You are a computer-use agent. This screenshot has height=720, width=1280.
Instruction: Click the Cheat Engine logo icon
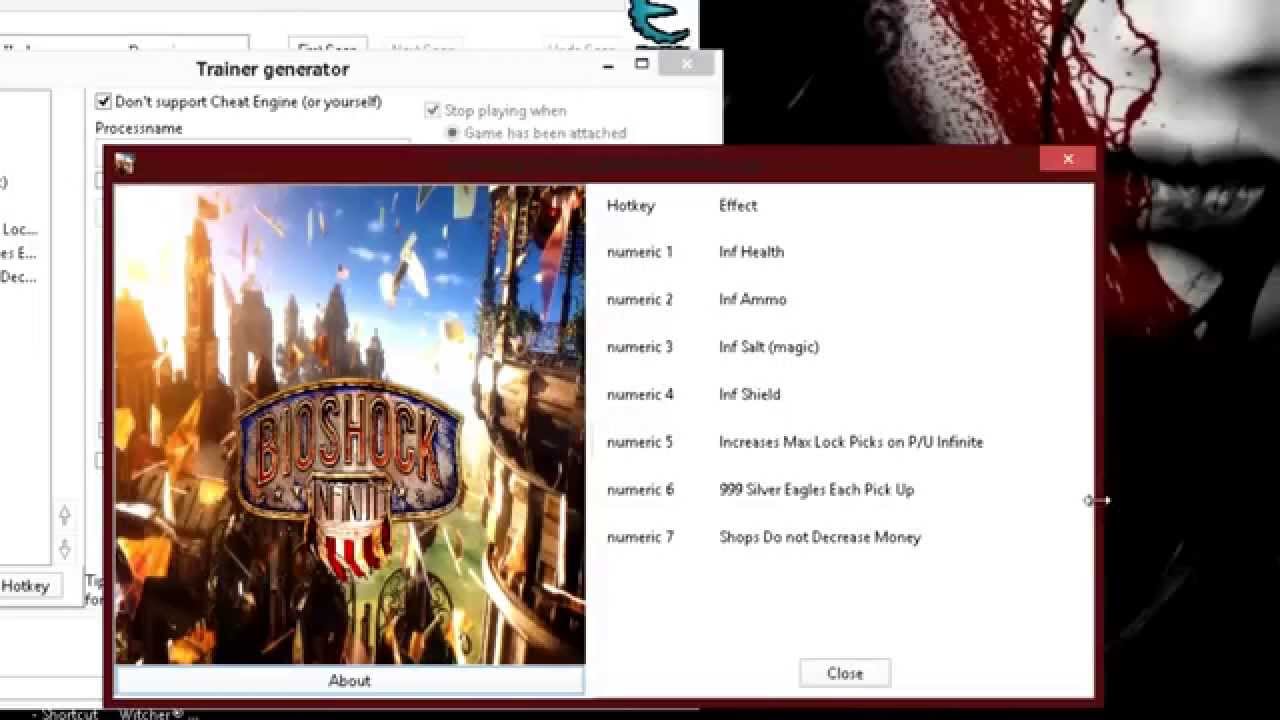tap(658, 22)
